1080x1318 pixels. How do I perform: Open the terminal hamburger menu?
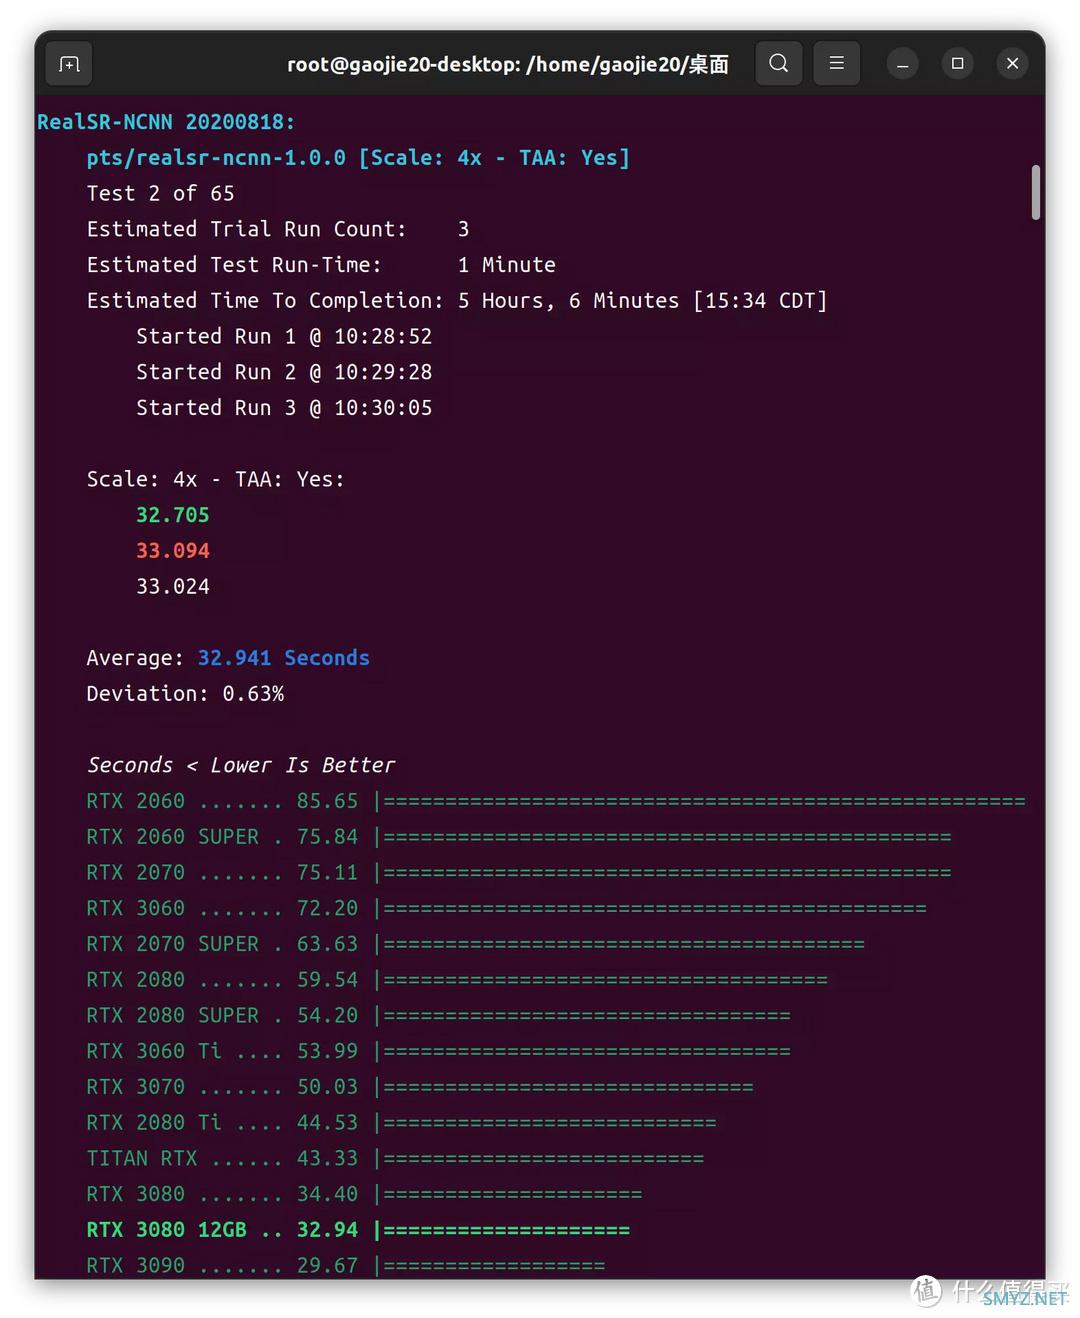(x=837, y=64)
